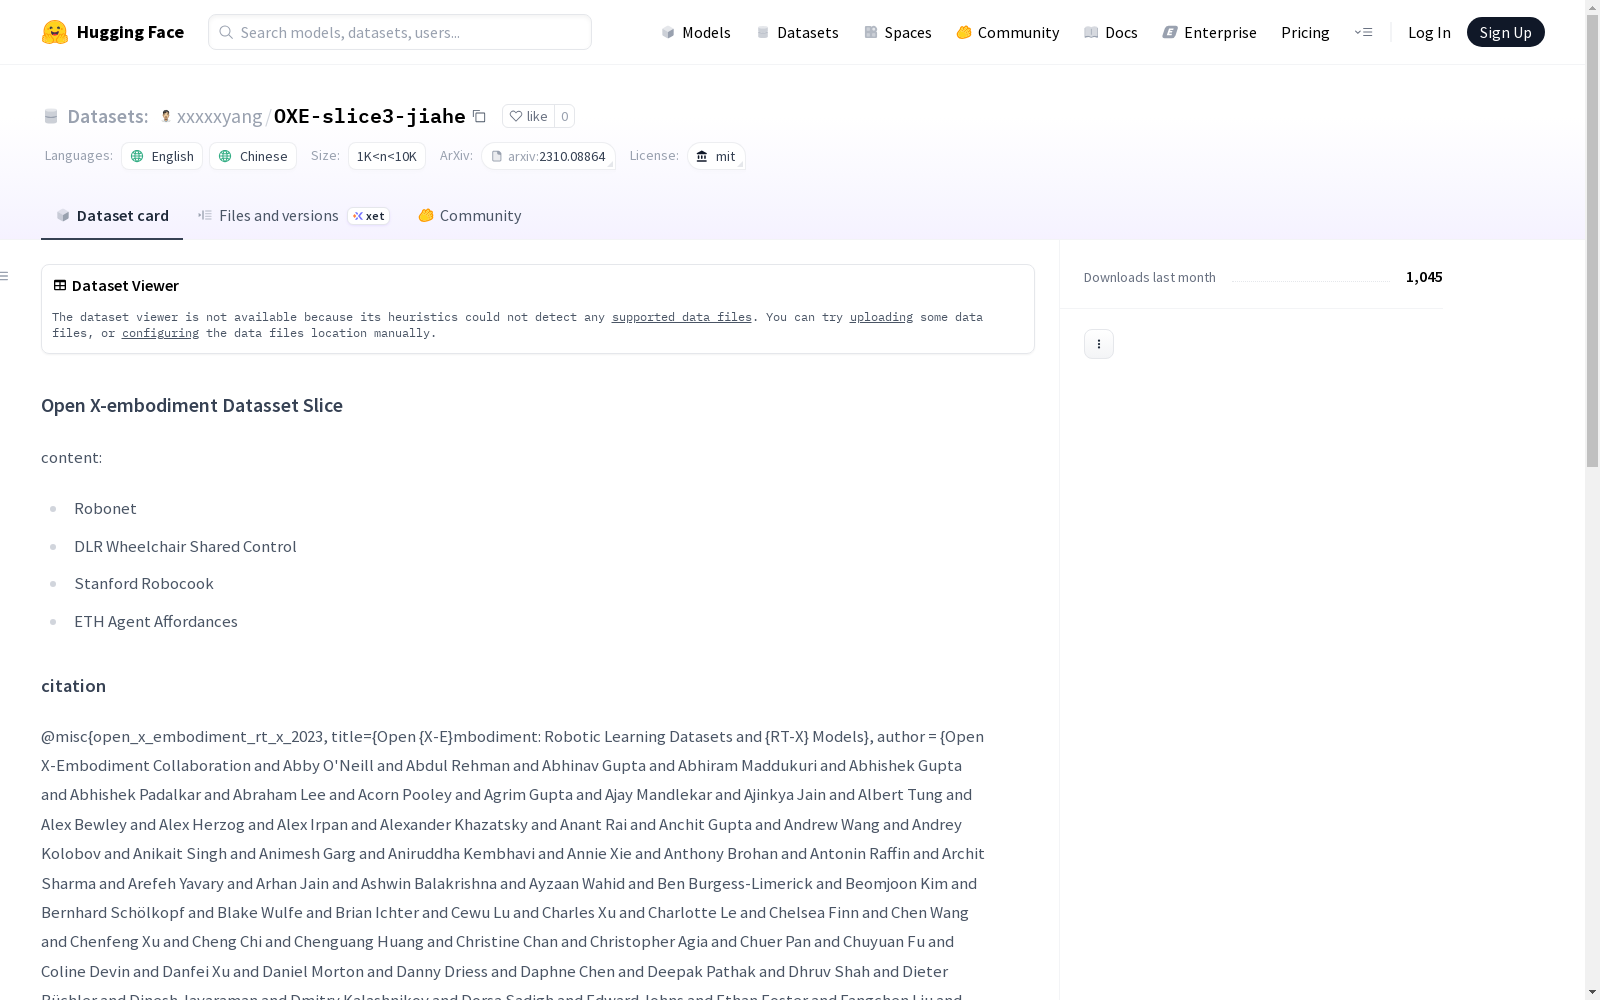Image resolution: width=1600 pixels, height=1000 pixels.
Task: Open the supported data files link
Action: tap(681, 317)
